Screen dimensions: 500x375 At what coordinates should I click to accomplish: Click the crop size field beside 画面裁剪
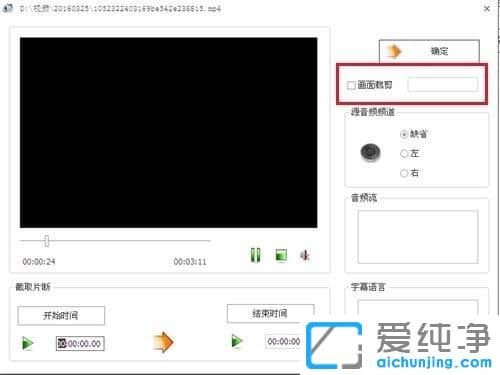pos(443,85)
